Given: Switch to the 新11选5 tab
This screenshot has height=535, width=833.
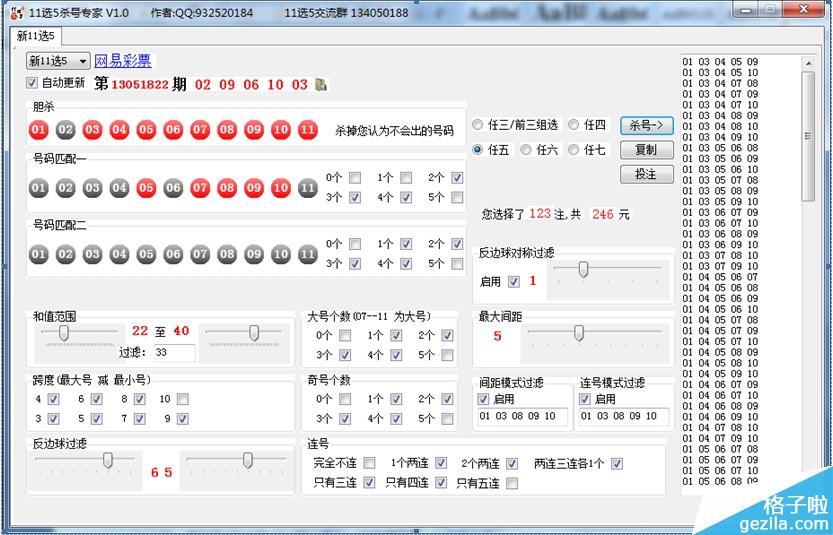Looking at the screenshot, I should point(33,36).
